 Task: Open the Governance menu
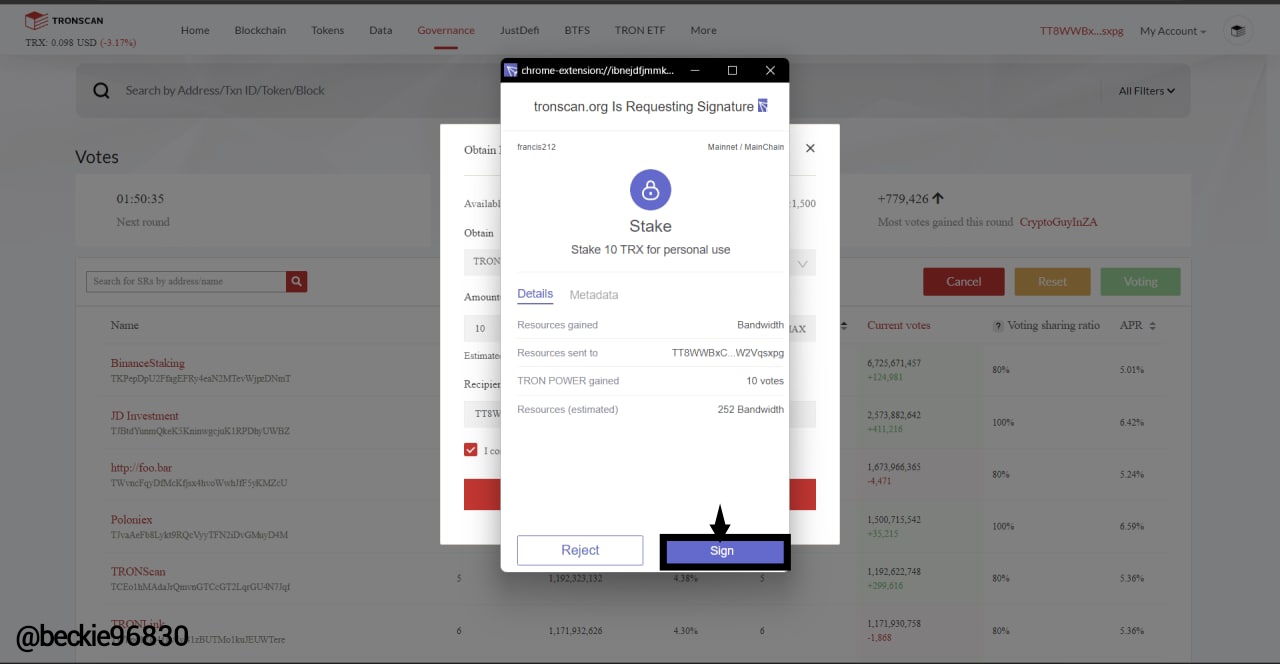point(446,30)
